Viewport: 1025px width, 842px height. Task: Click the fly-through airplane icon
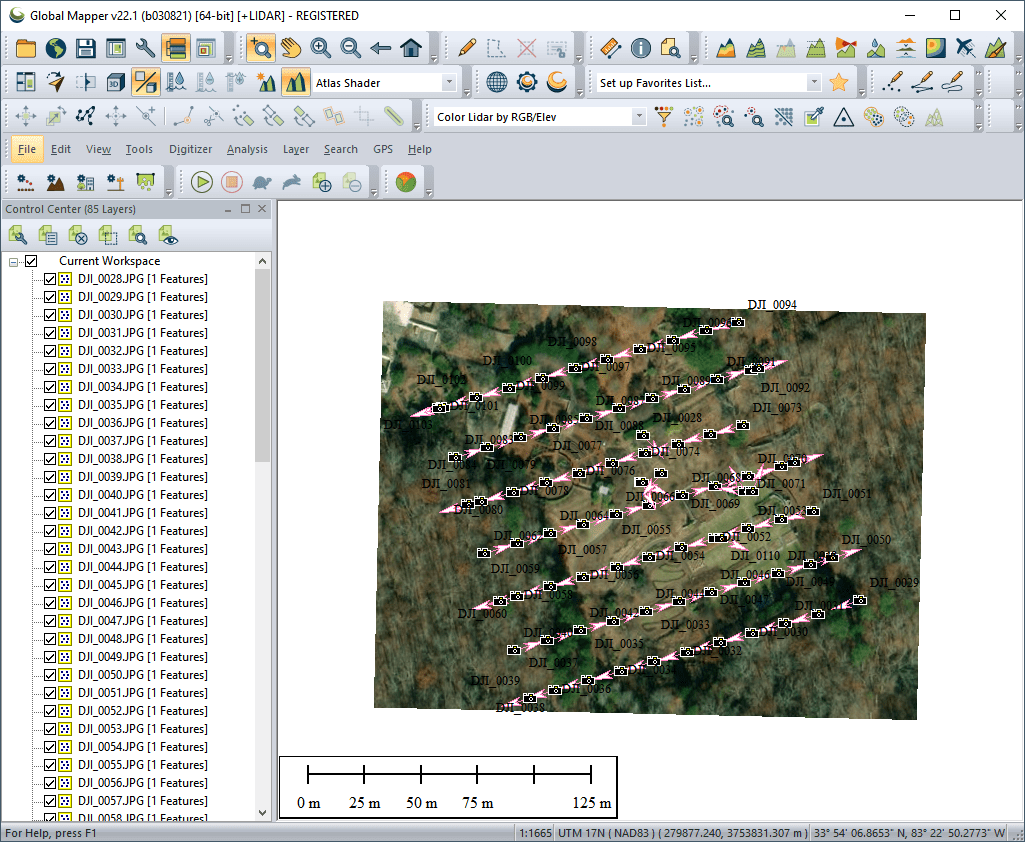pos(966,48)
